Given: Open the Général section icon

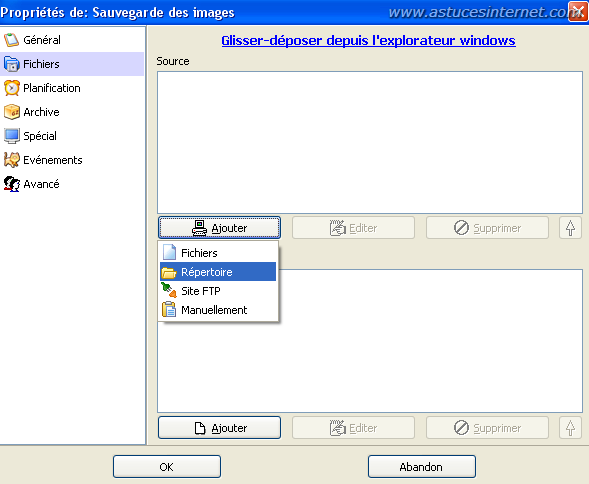Looking at the screenshot, I should (x=11, y=40).
